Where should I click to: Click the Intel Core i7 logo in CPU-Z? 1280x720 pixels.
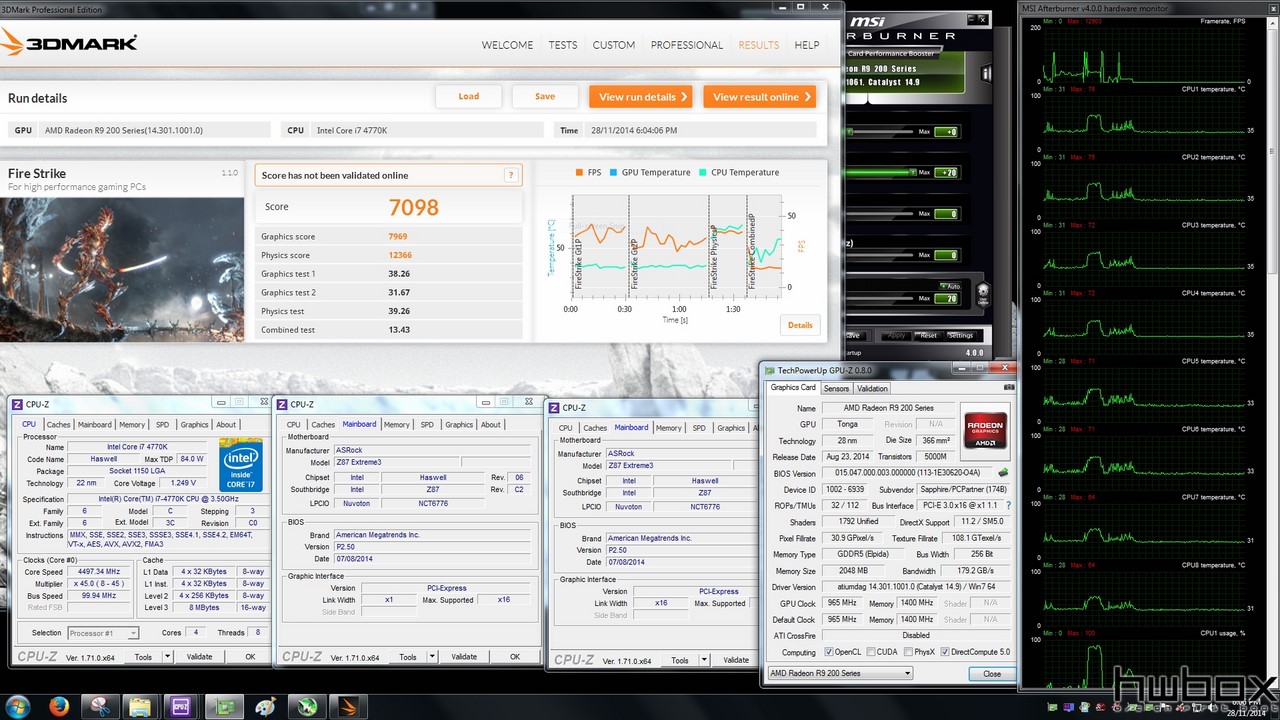pos(241,464)
